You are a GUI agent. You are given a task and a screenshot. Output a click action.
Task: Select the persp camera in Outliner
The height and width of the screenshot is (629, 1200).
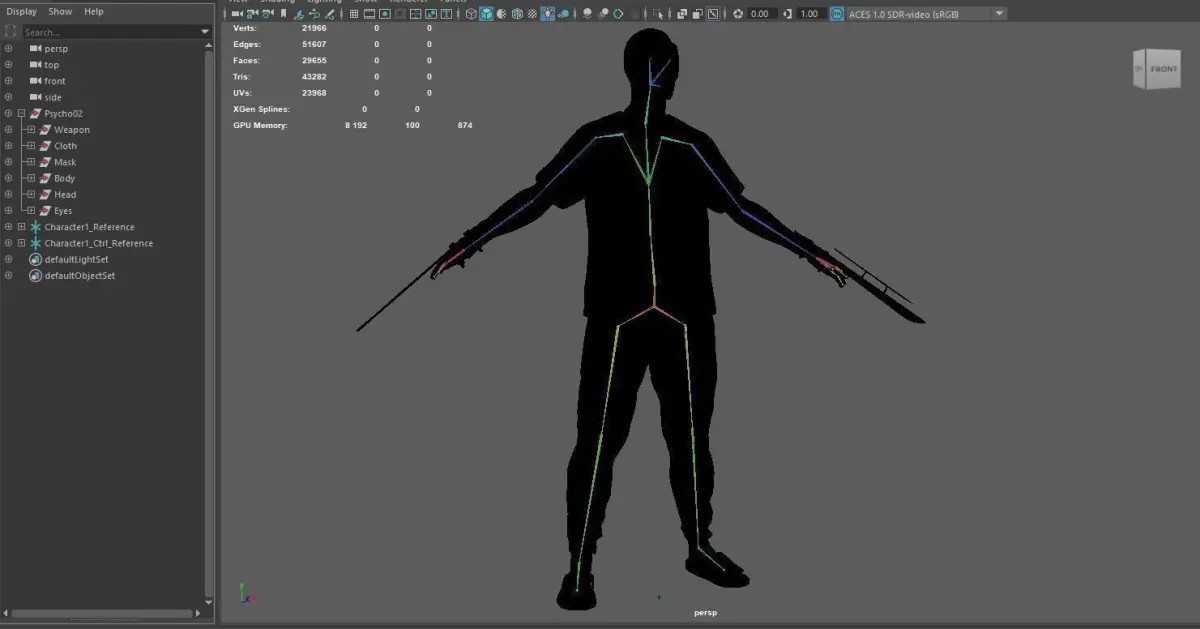pos(56,48)
